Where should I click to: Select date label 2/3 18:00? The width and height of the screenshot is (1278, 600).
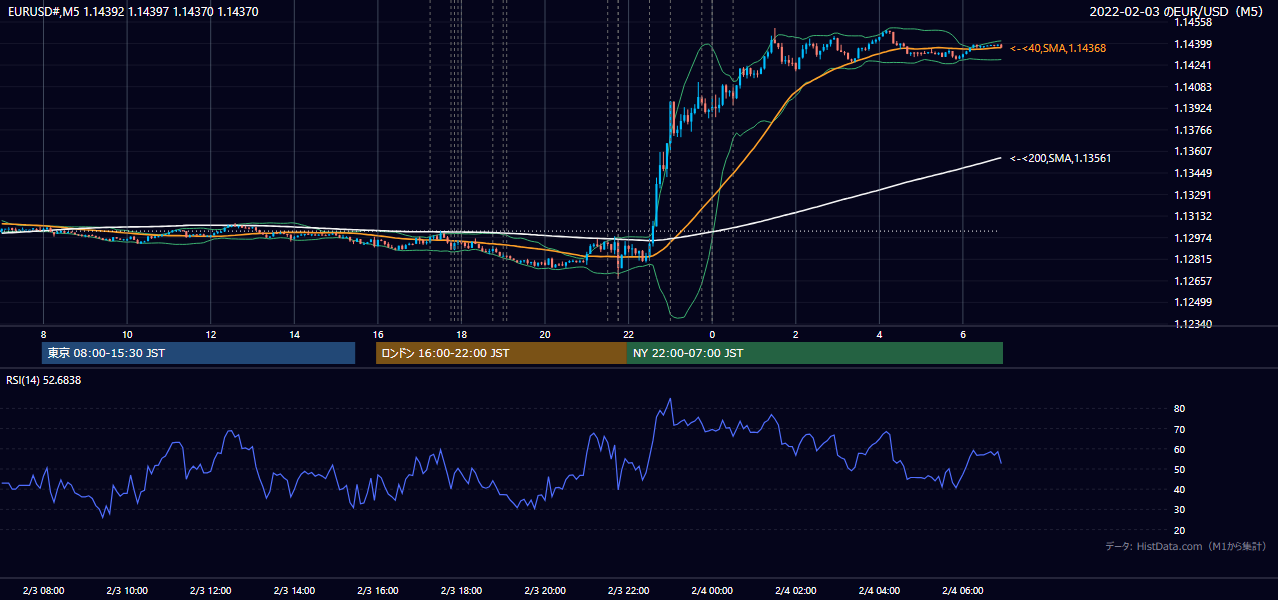click(x=461, y=591)
